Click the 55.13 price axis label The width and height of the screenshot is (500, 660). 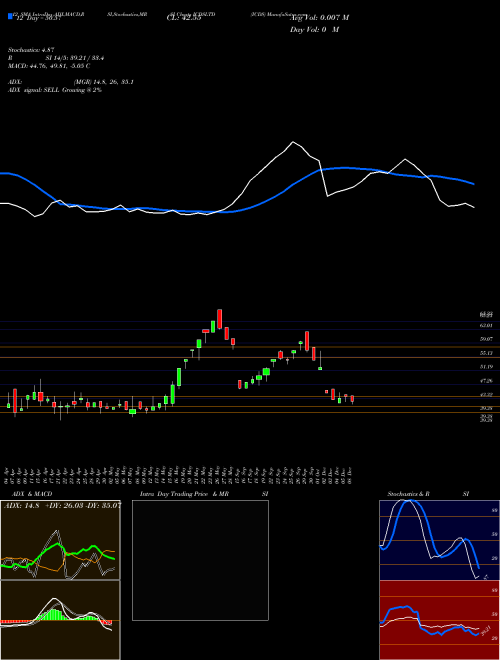click(x=487, y=353)
